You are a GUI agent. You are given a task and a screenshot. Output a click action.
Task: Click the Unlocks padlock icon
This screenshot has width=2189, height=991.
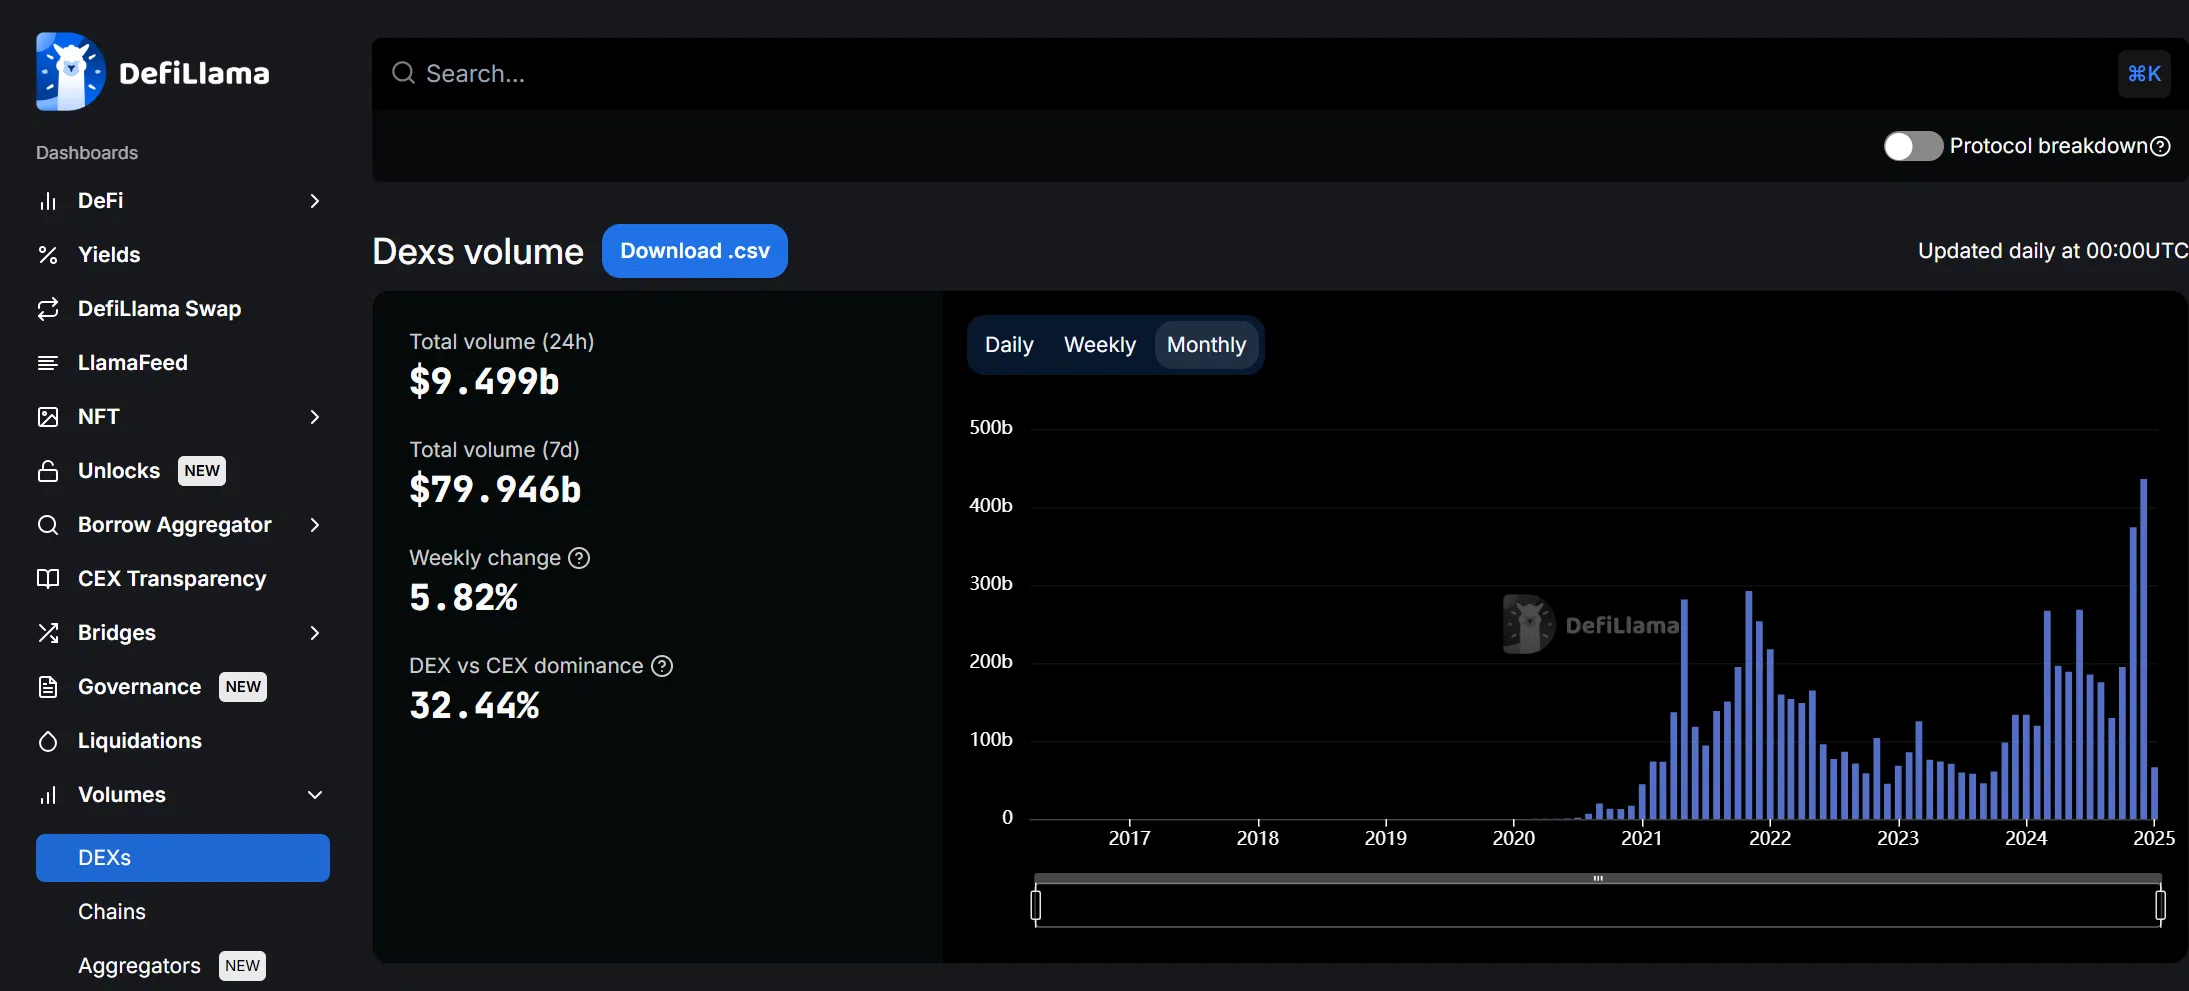pos(48,471)
